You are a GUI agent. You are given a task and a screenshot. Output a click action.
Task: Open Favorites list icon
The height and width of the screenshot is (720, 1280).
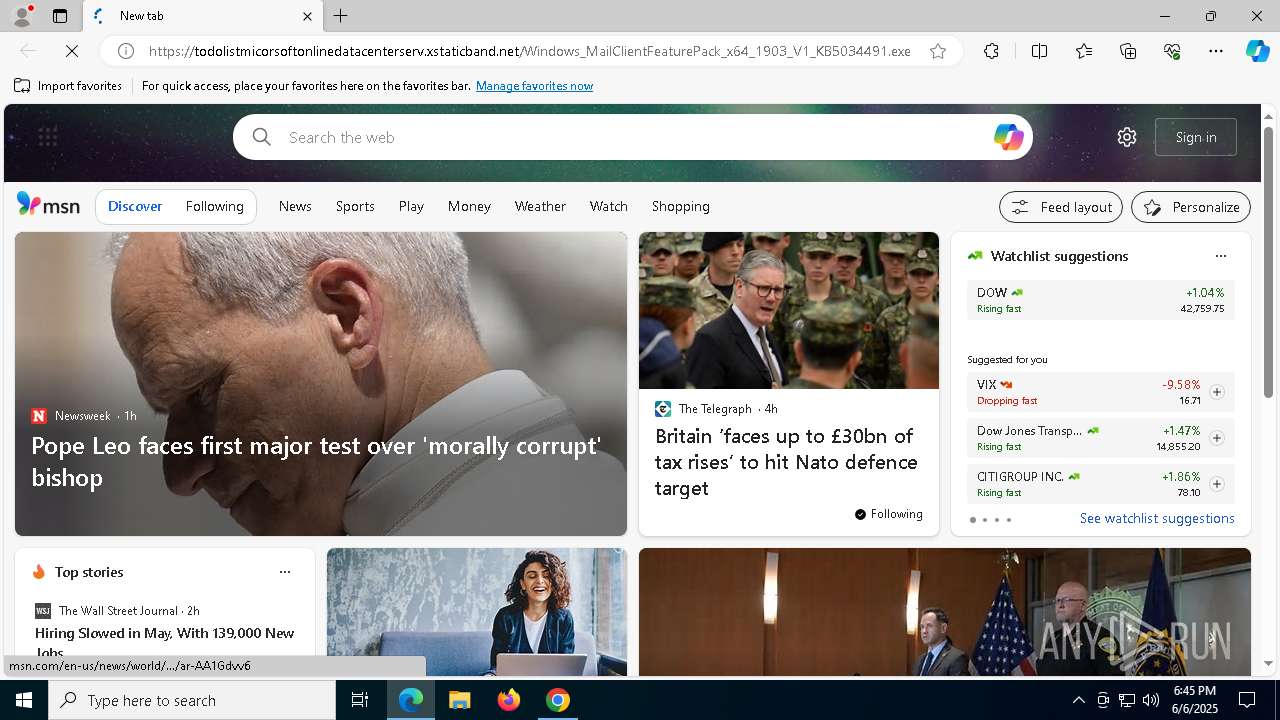click(x=1084, y=51)
